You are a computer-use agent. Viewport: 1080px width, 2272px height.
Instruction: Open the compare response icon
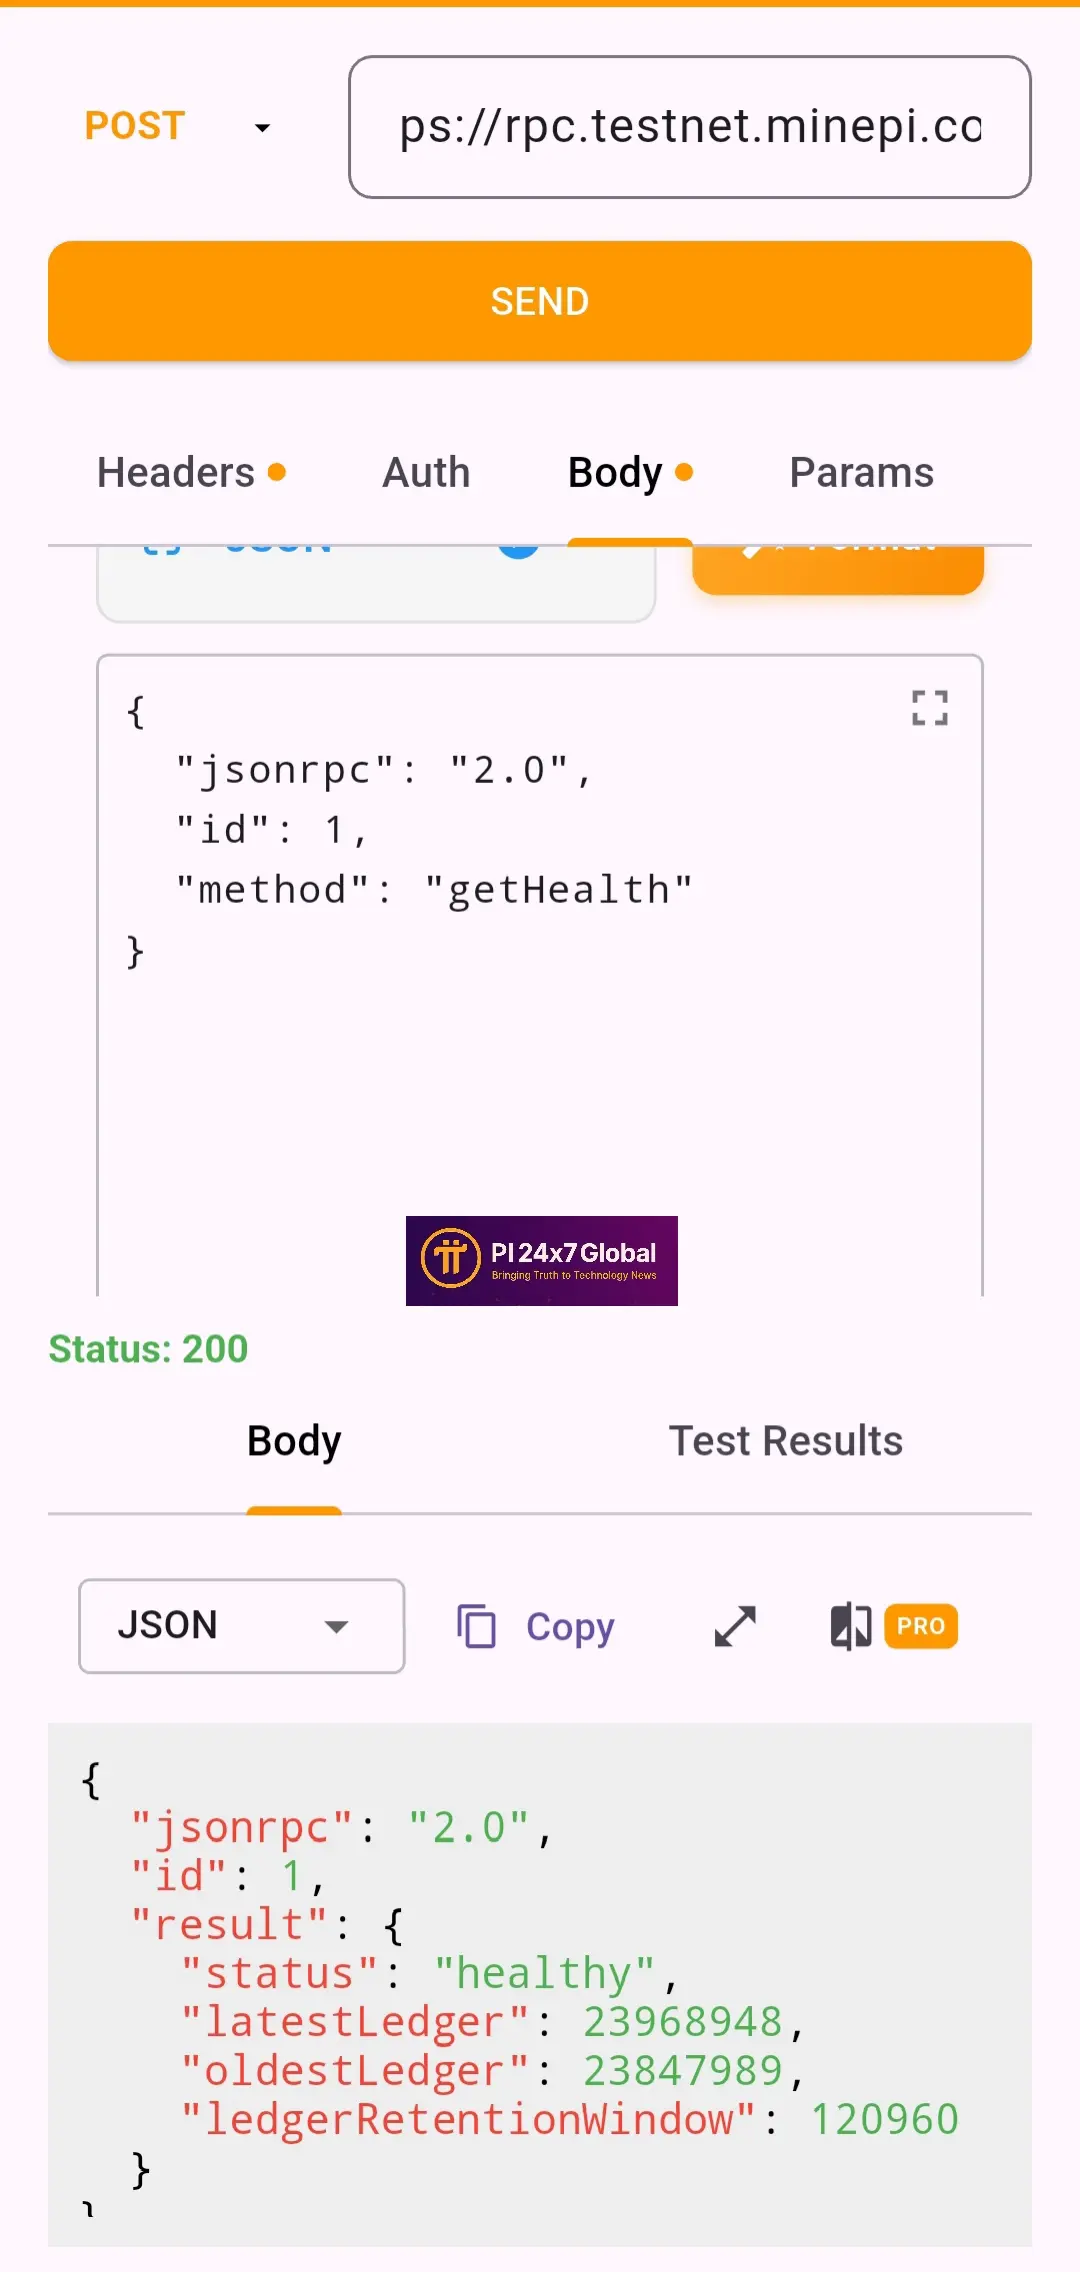point(851,1626)
